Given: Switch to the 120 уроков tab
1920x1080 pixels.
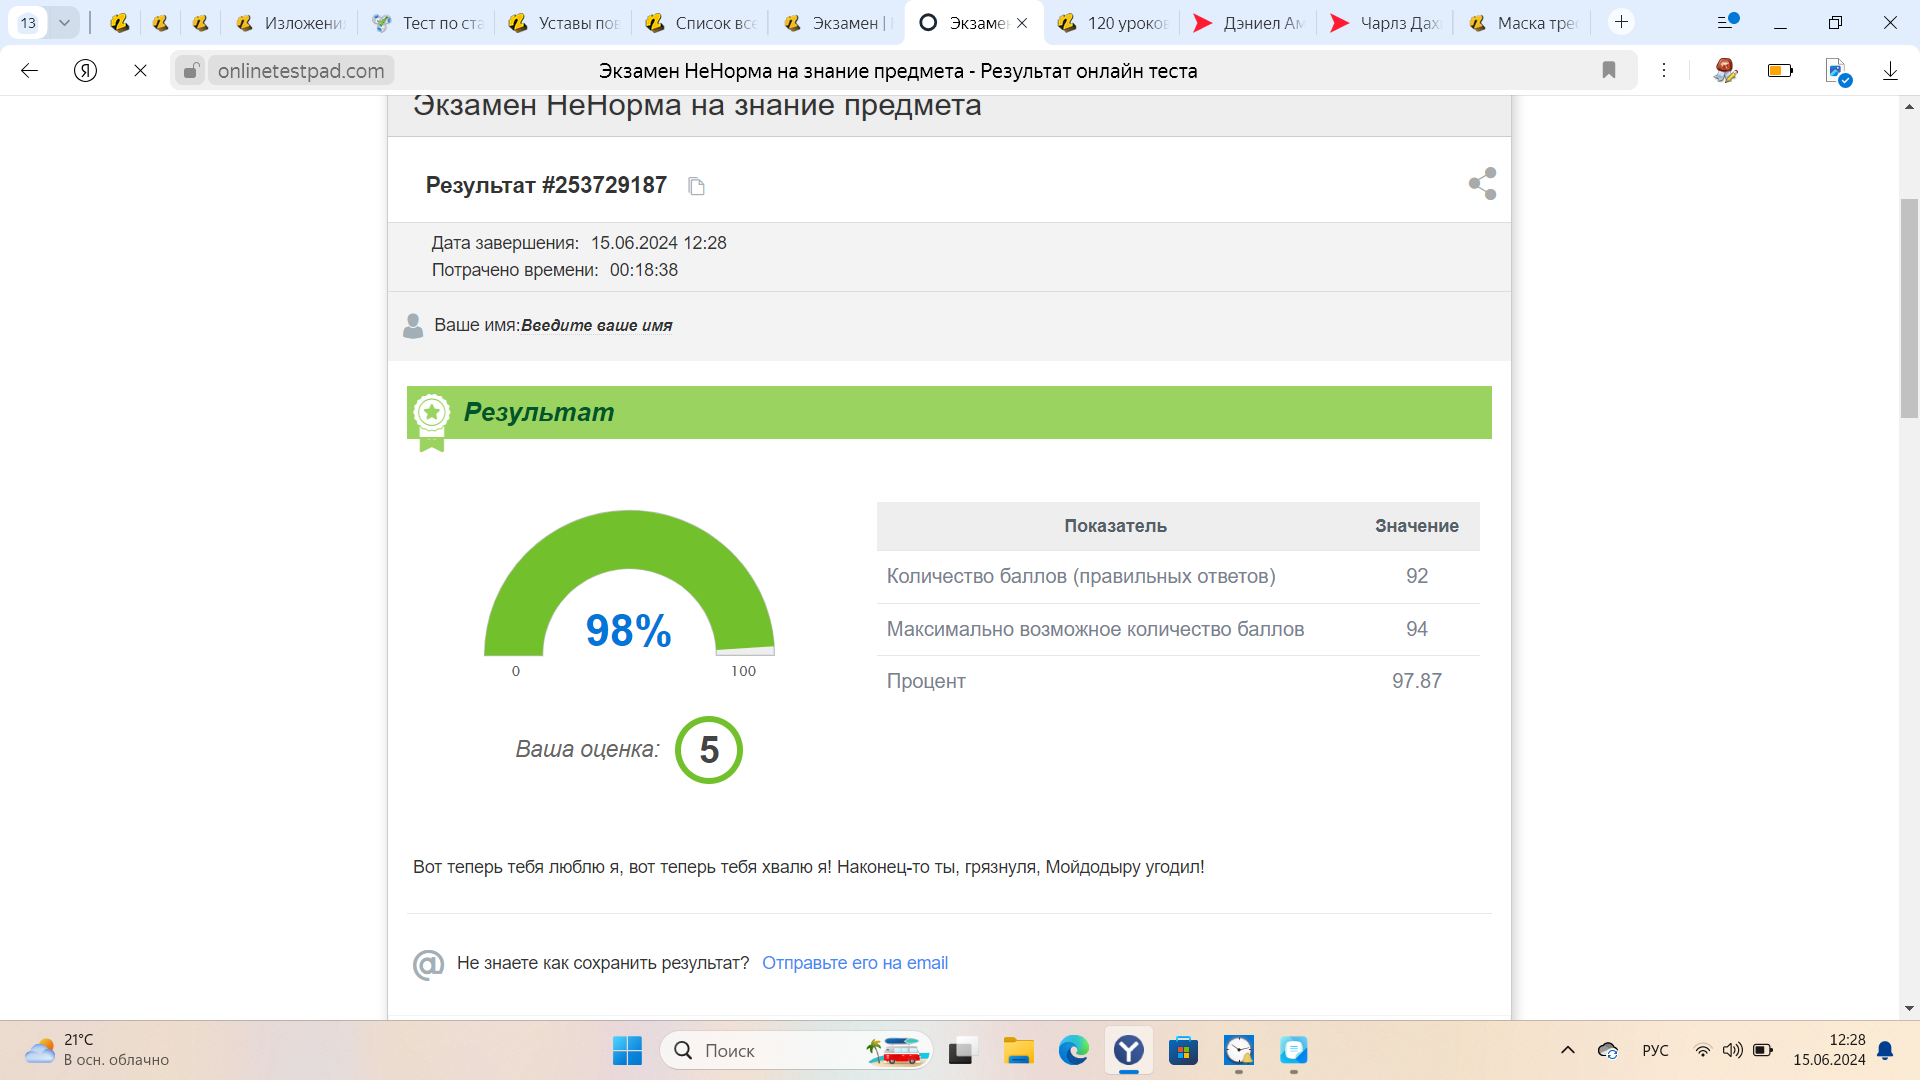Looking at the screenshot, I should coord(1114,22).
